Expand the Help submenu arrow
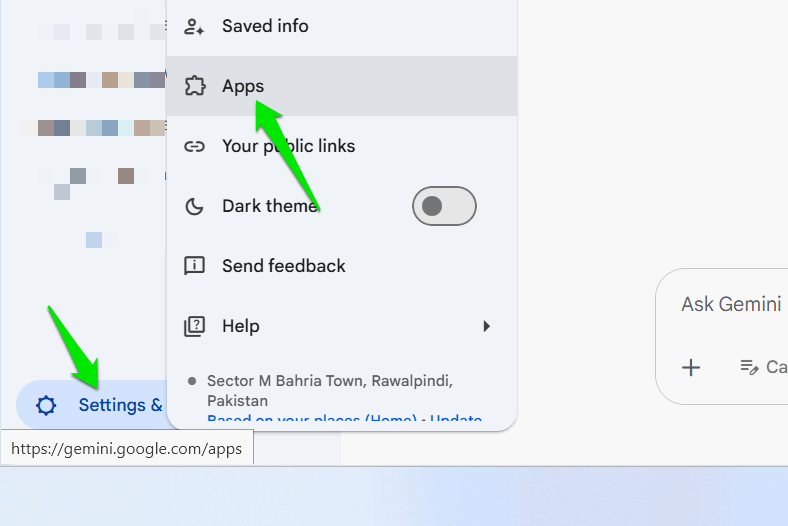Screen dimensions: 788x526 [486, 326]
